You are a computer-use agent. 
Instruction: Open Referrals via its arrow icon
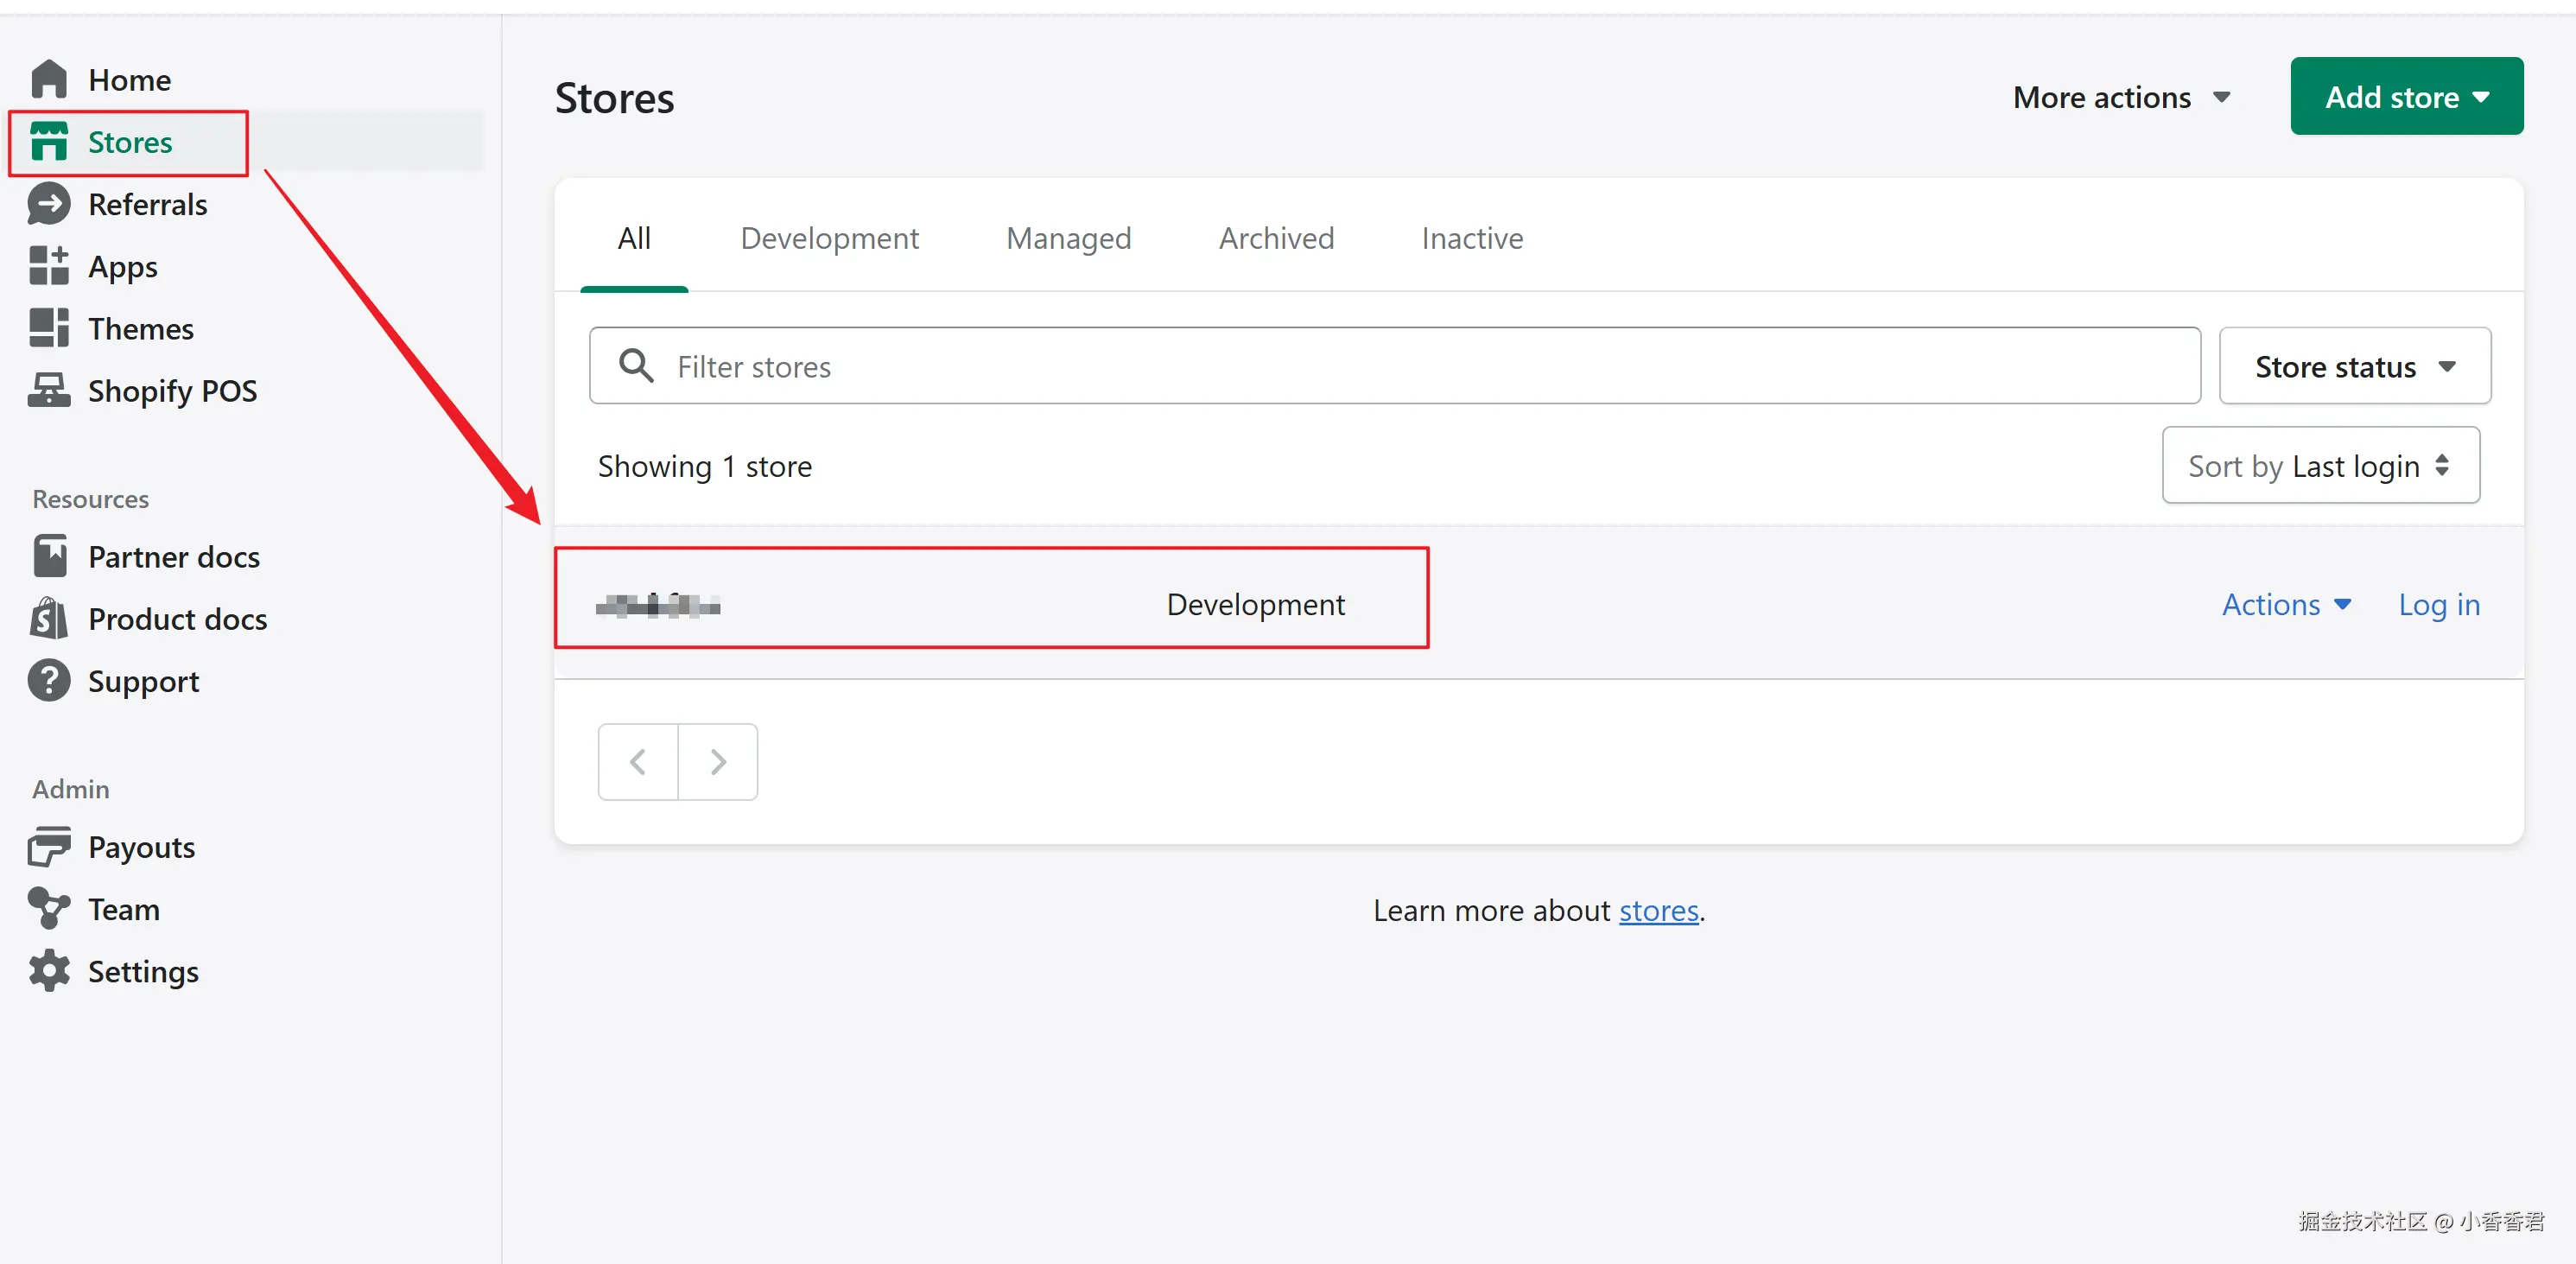click(x=48, y=204)
